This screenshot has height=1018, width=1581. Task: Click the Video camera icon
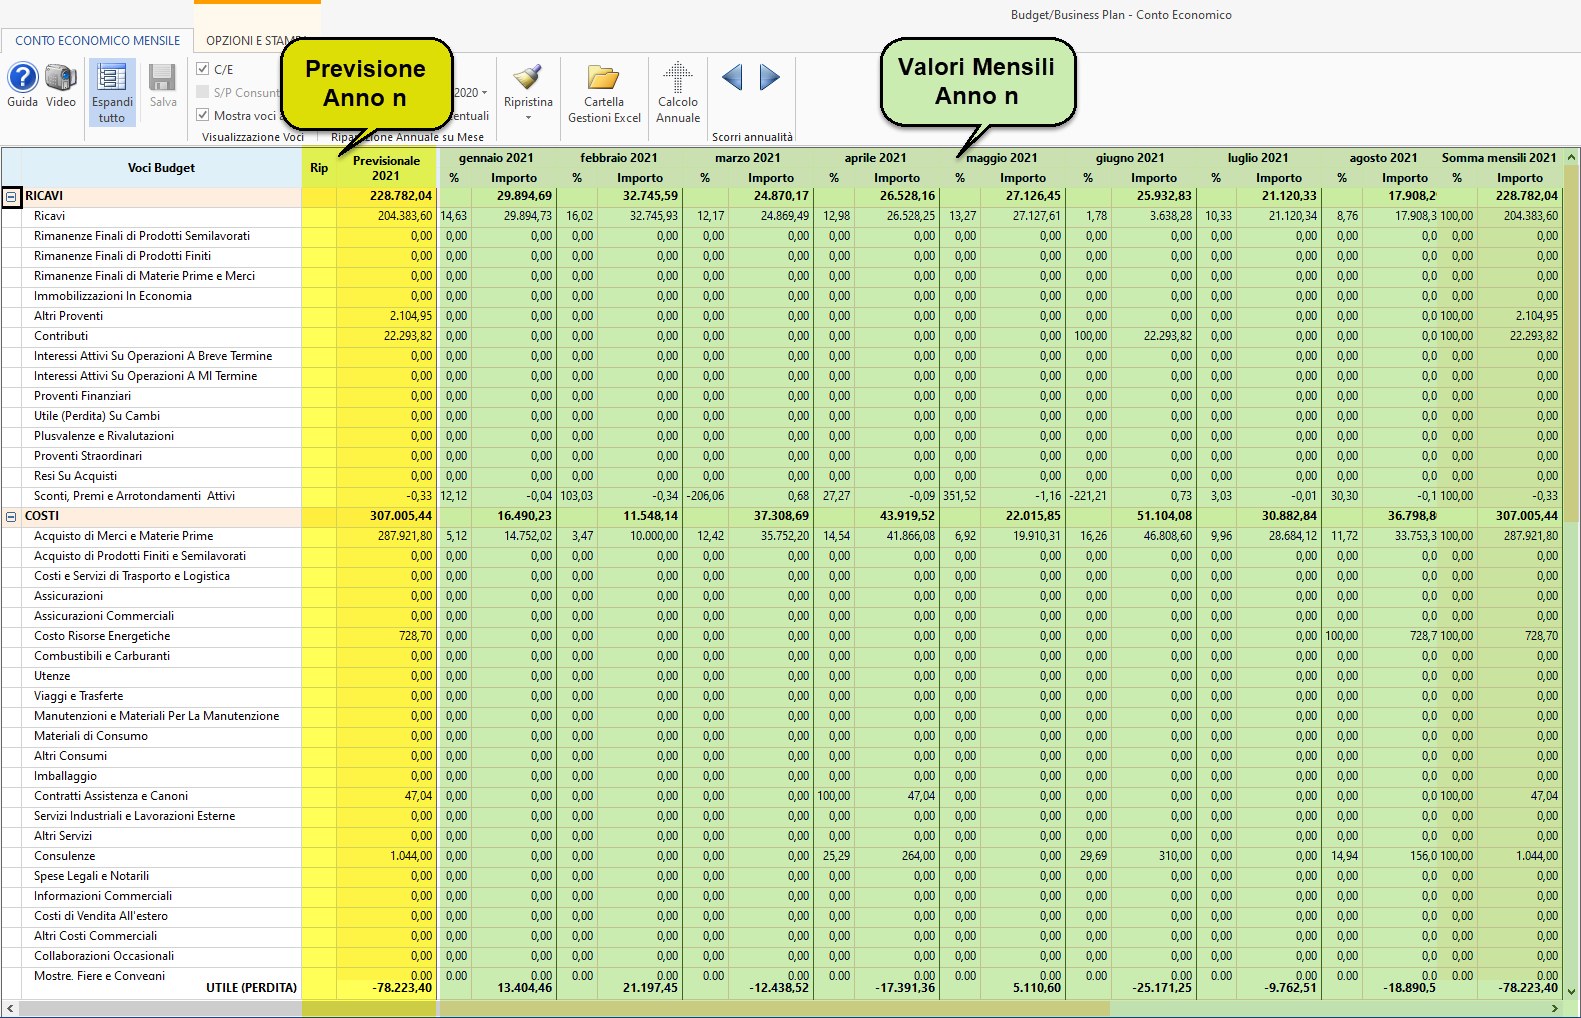point(61,78)
